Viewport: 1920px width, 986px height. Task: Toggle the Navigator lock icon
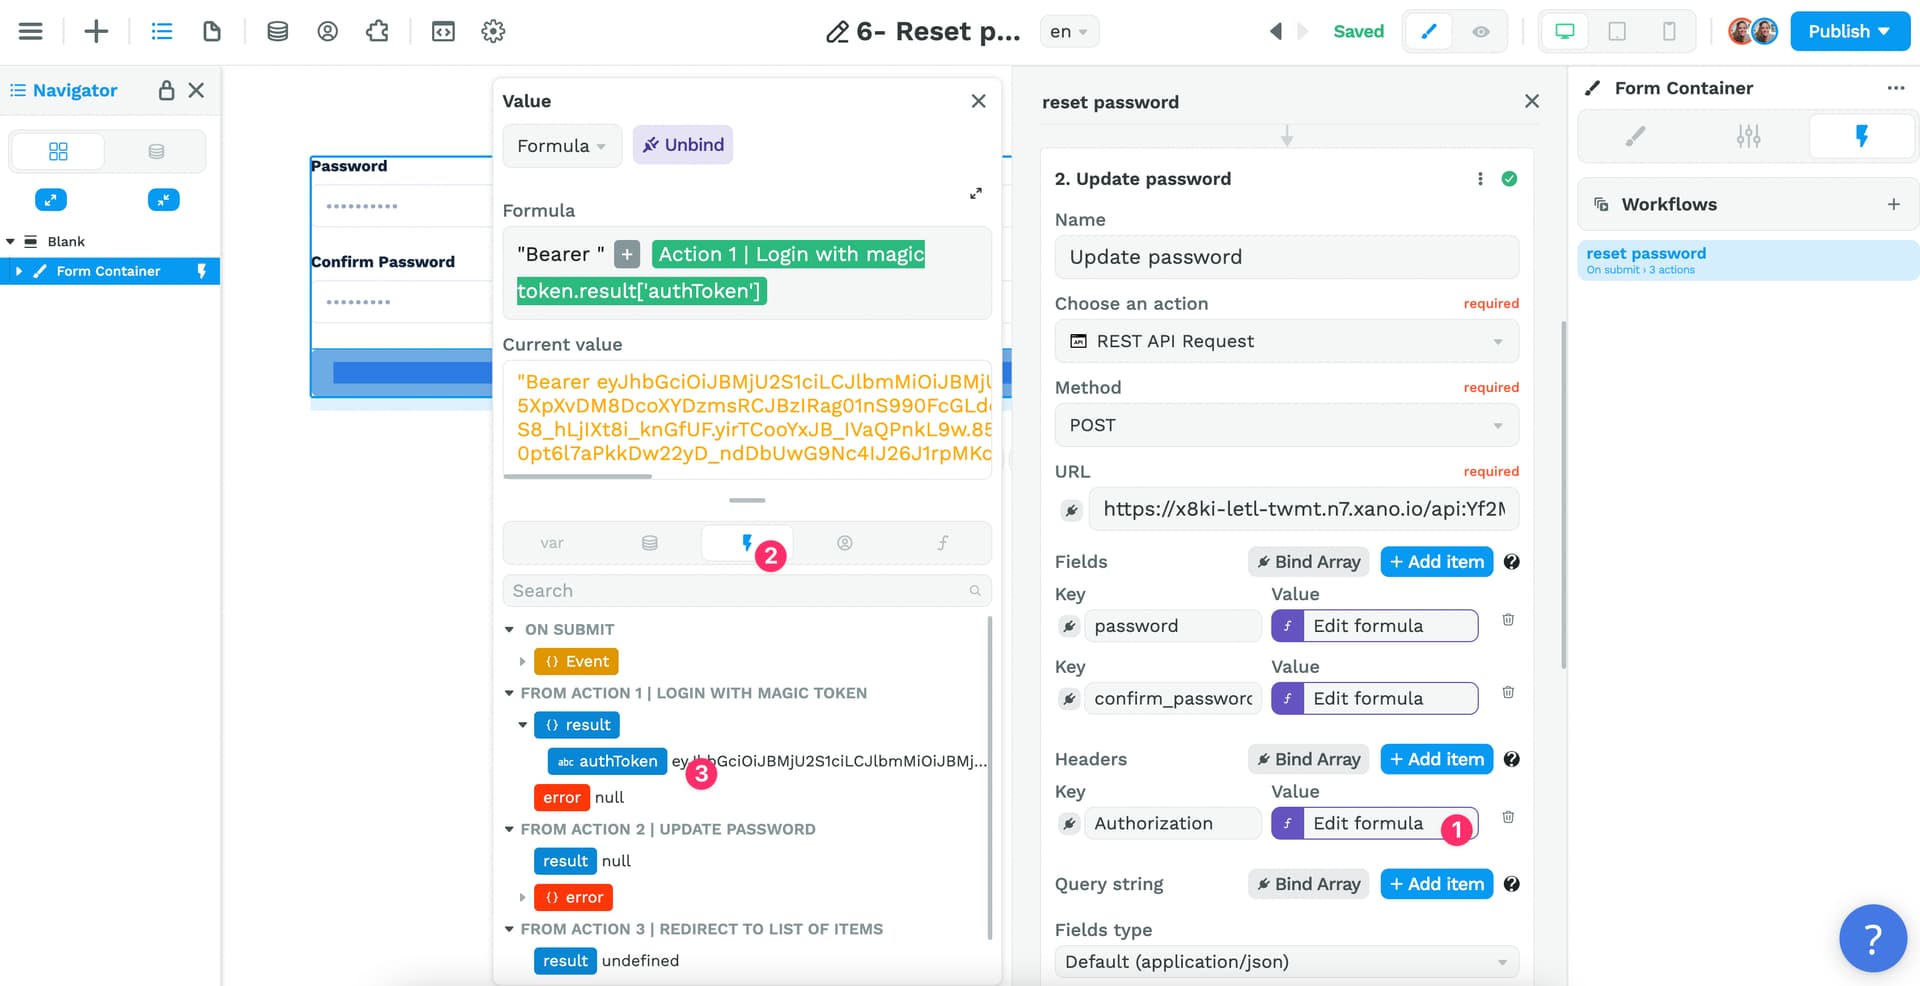(166, 90)
